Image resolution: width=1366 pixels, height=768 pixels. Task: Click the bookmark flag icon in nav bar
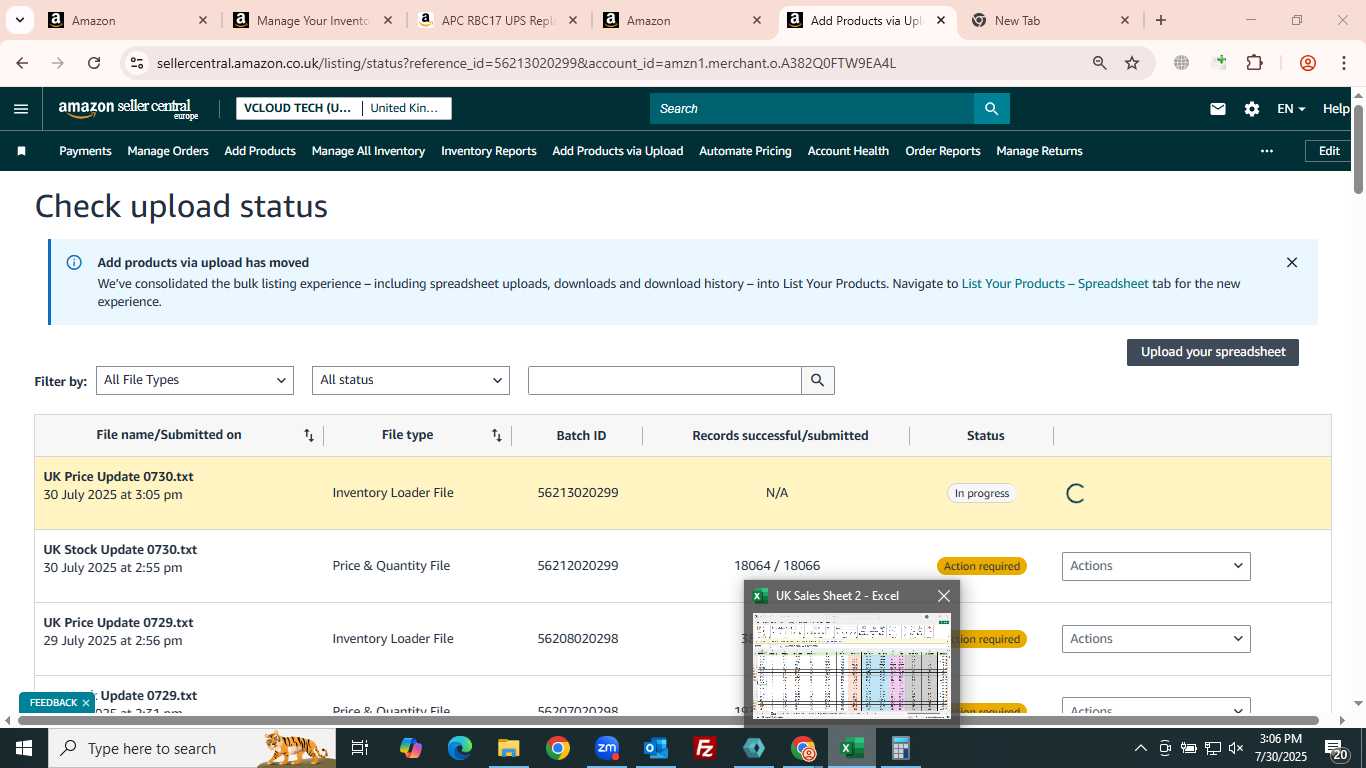(21, 151)
